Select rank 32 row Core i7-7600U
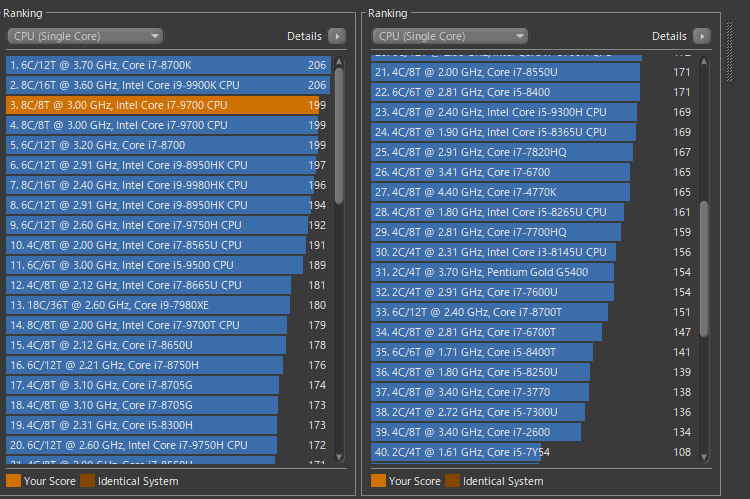Viewport: 750px width, 499px height. (533, 292)
